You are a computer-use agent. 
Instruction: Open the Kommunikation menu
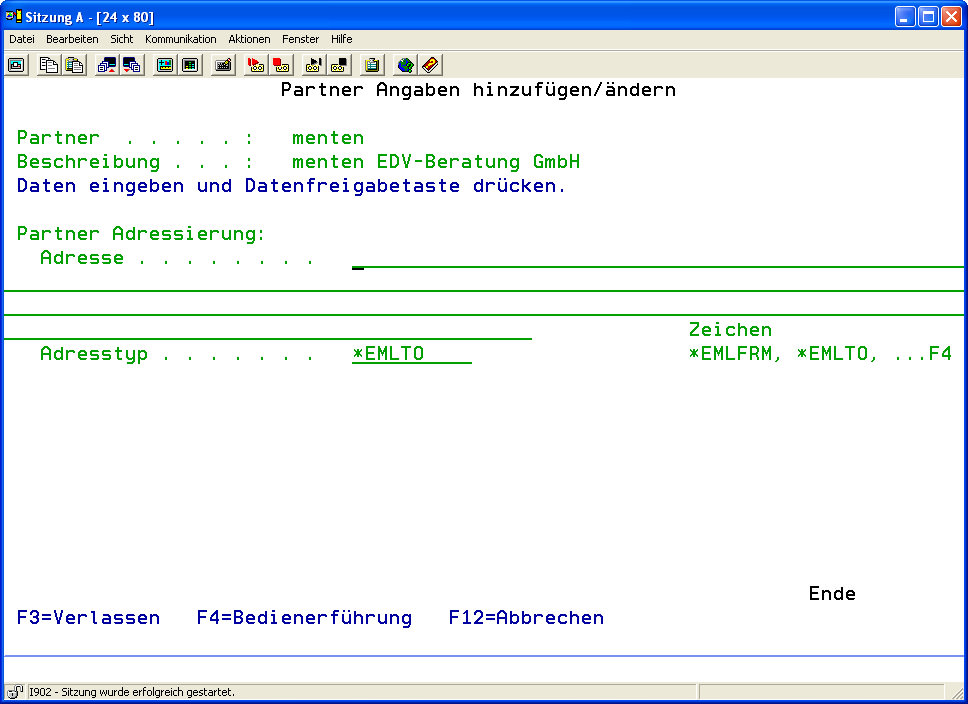pyautogui.click(x=180, y=39)
